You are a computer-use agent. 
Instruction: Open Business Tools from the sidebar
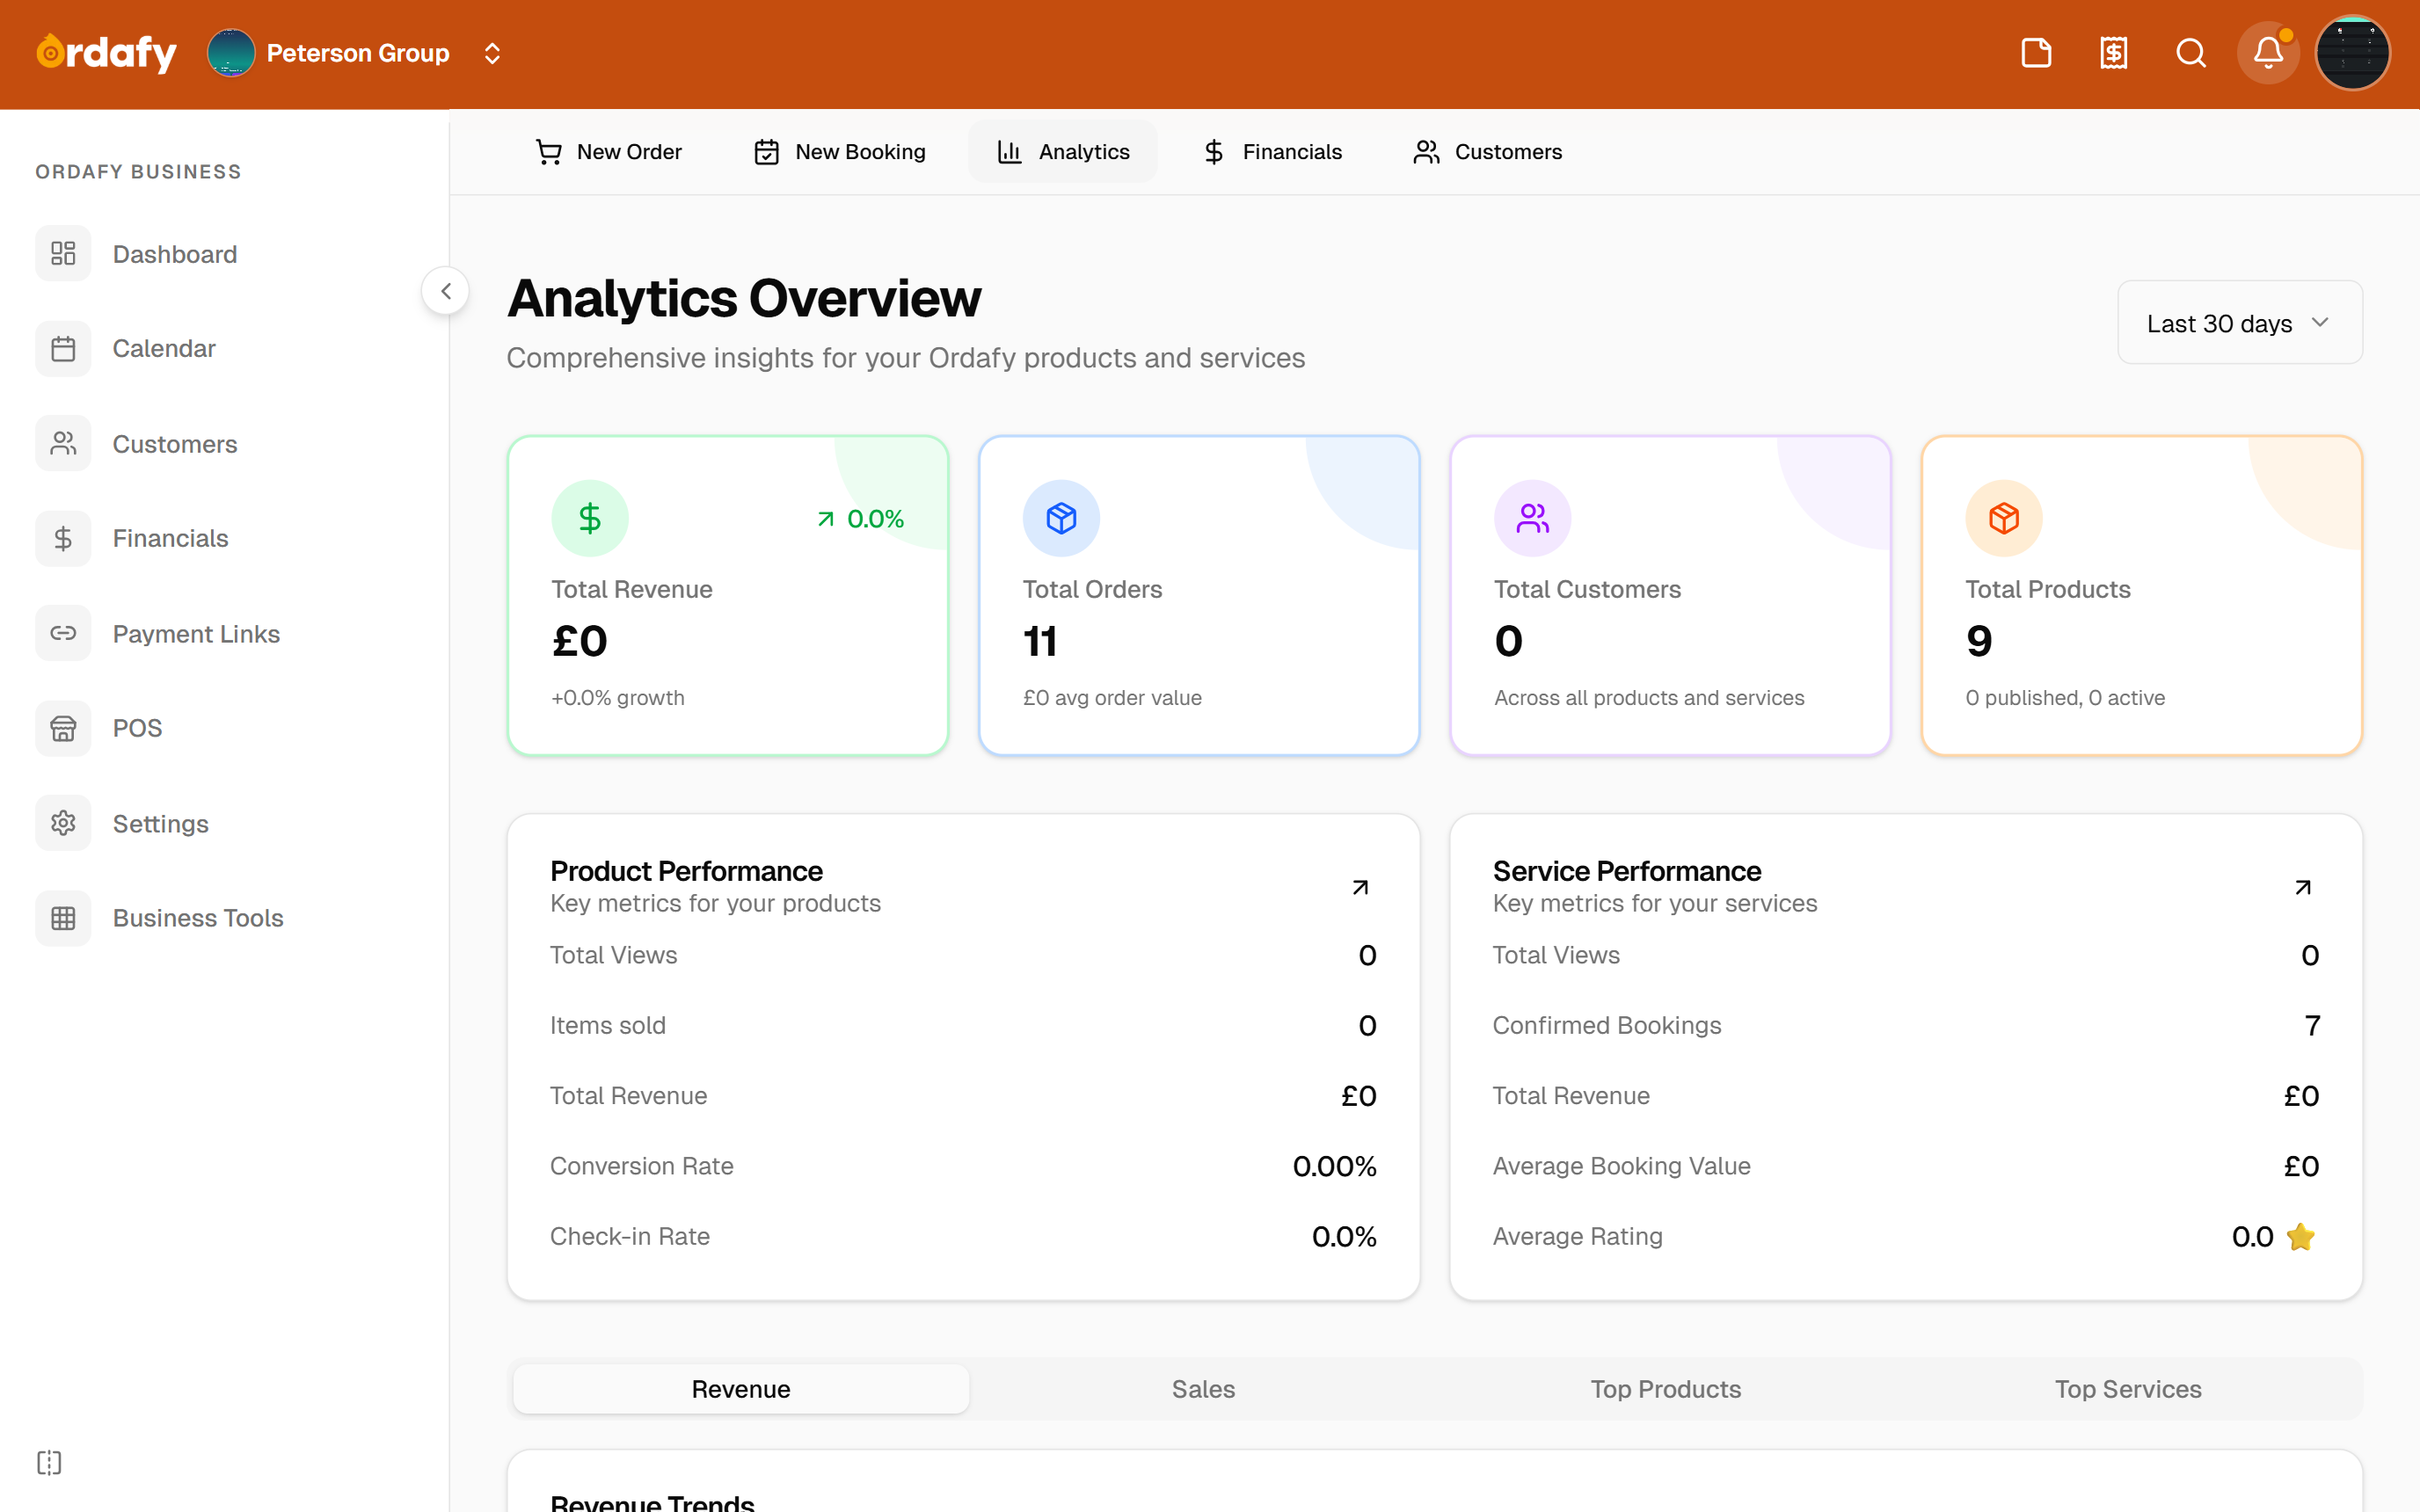point(225,918)
